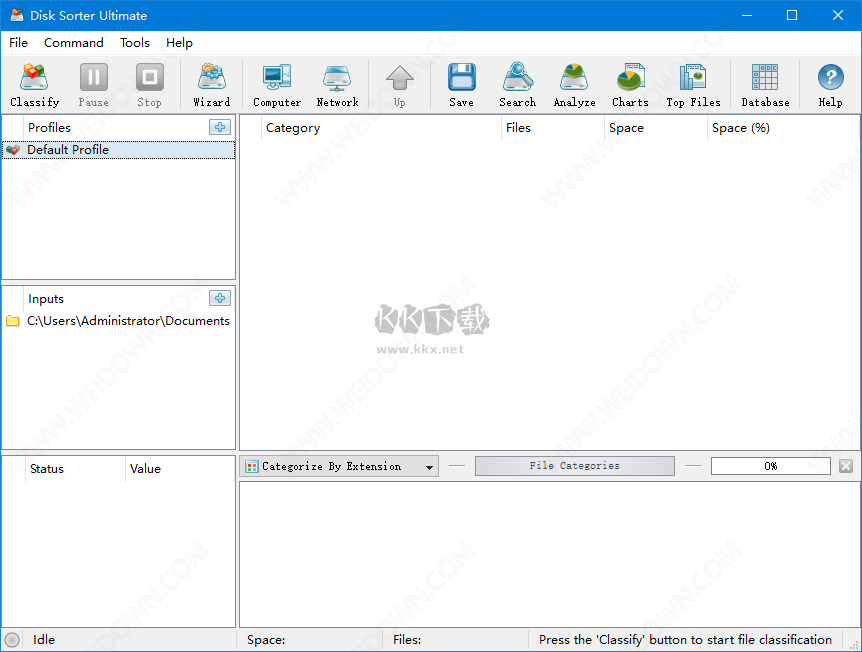Browse the Network

337,85
